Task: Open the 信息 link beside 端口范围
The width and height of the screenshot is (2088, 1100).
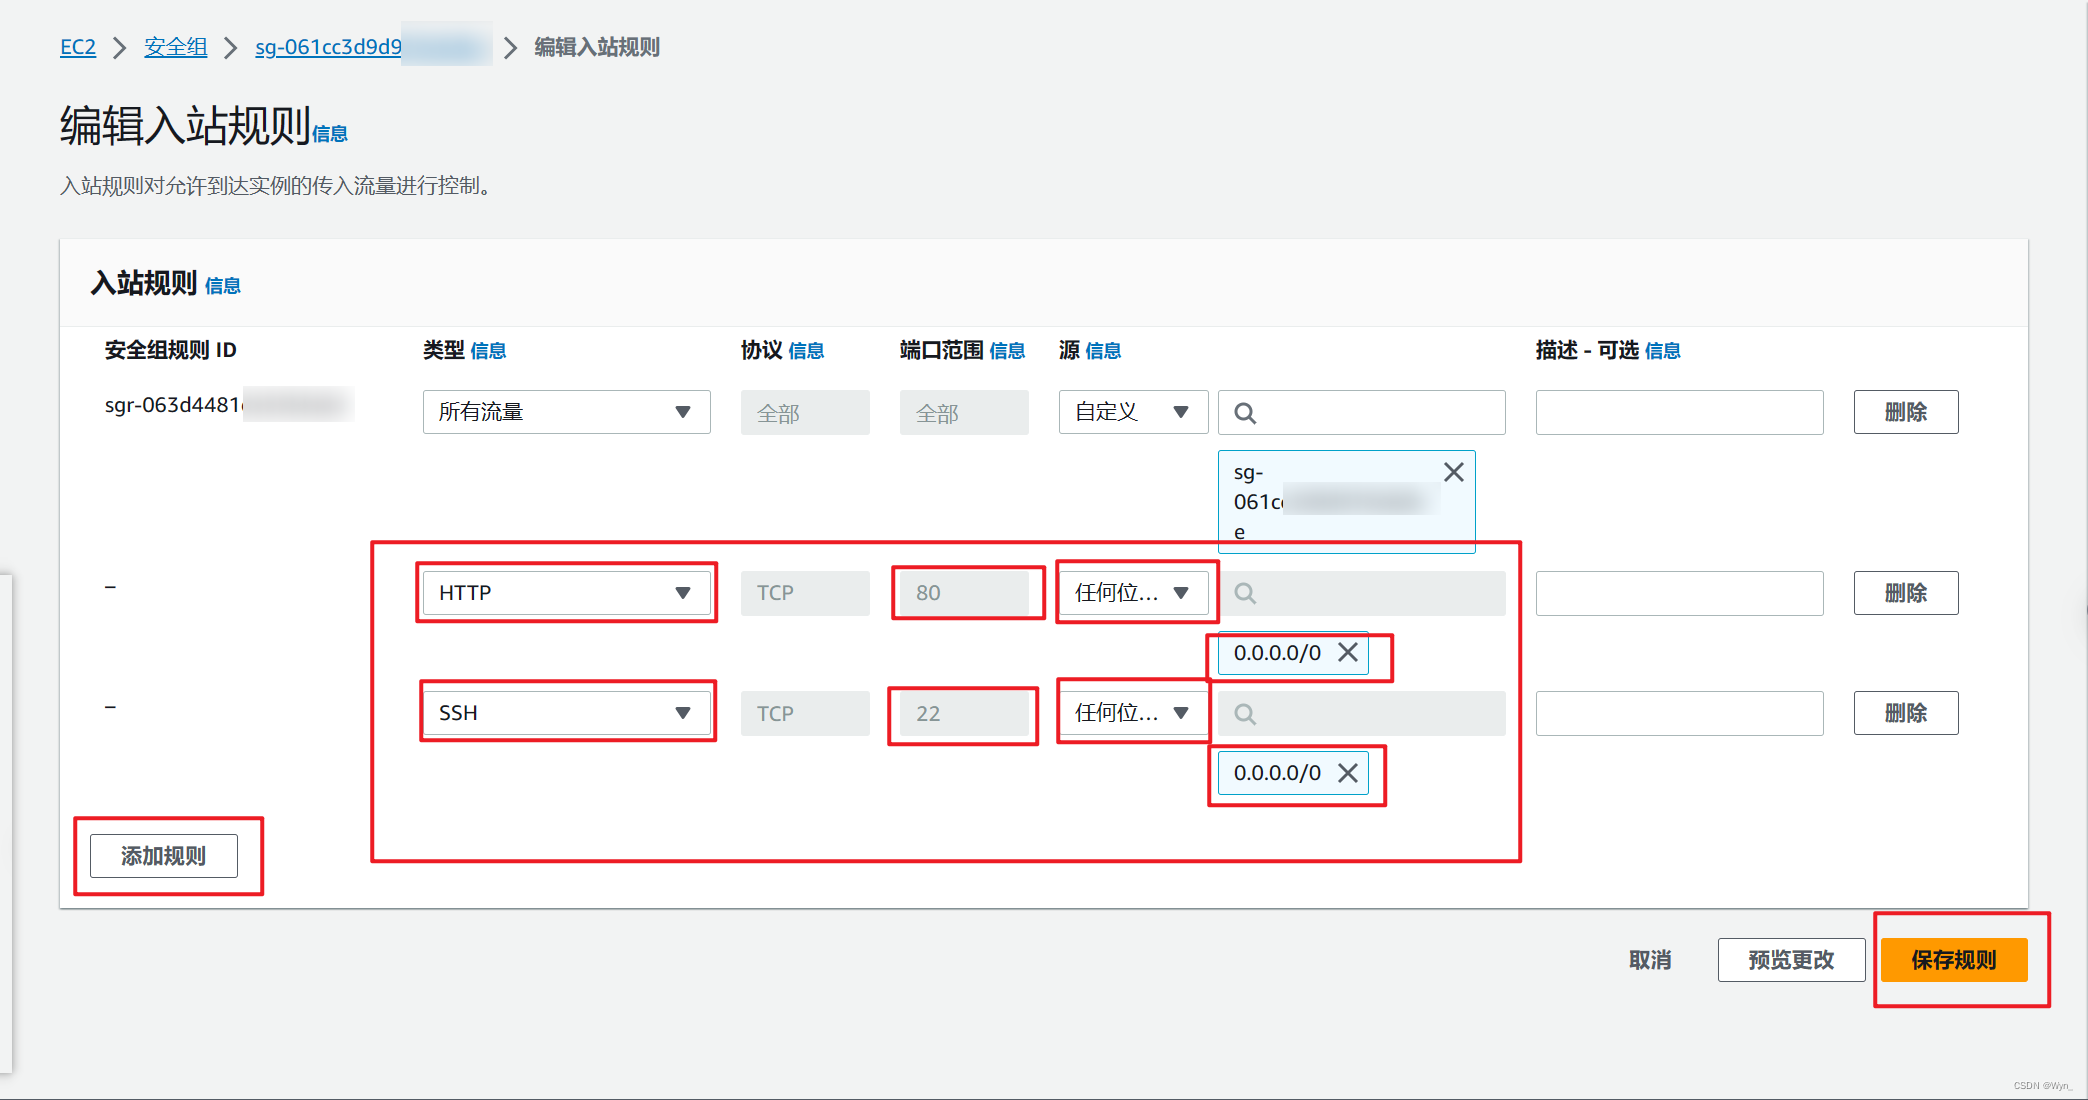Action: (1007, 351)
